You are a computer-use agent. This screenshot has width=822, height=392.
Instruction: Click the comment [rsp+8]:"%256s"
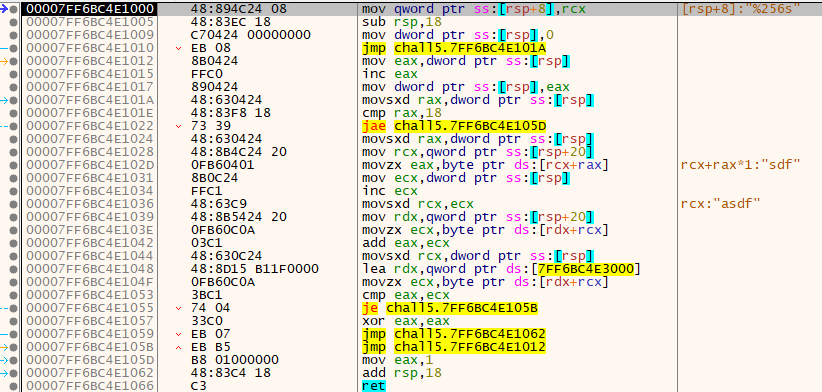[741, 9]
